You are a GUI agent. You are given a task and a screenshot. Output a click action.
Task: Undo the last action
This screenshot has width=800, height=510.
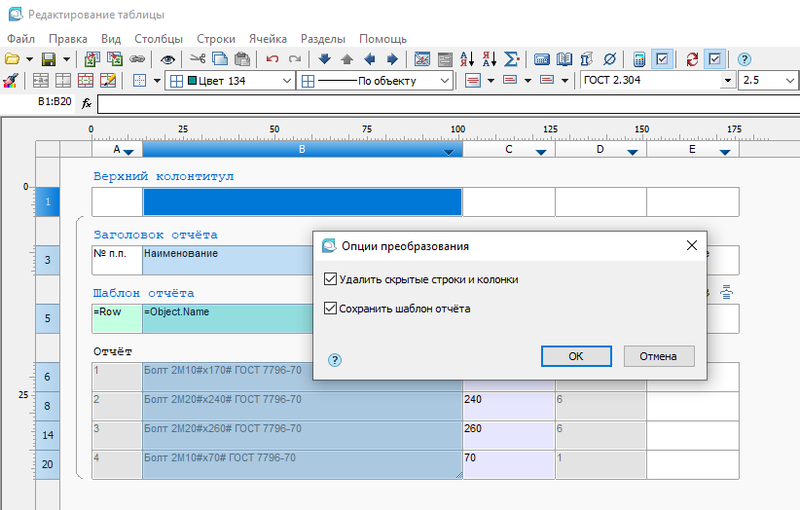click(x=272, y=59)
